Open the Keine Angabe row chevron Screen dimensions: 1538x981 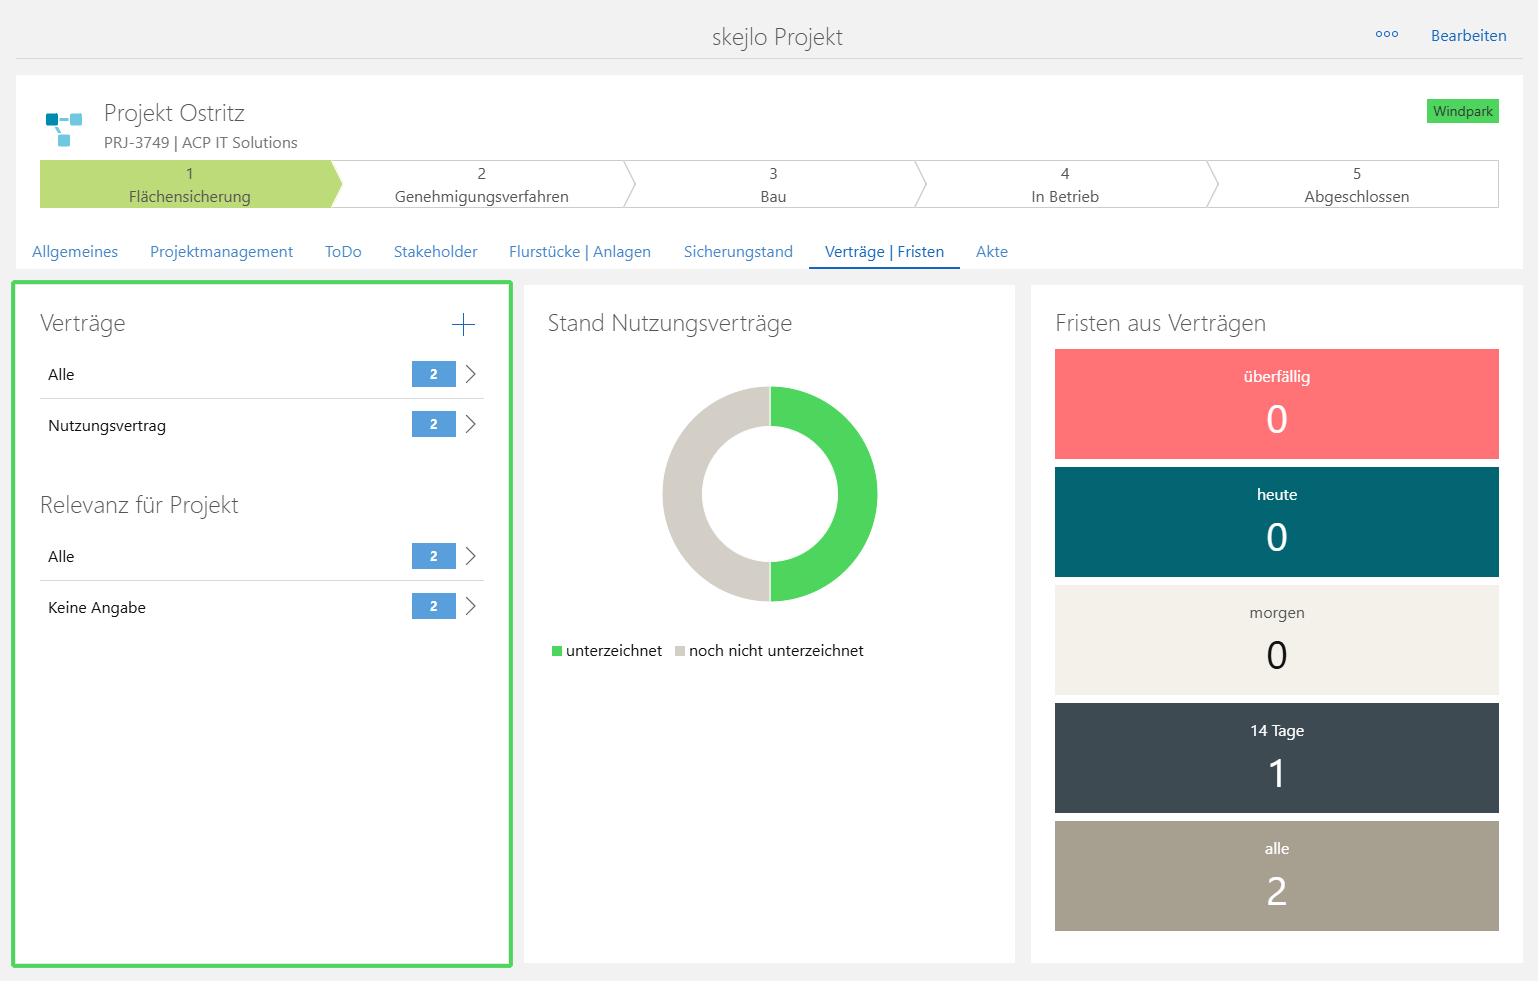click(x=470, y=606)
